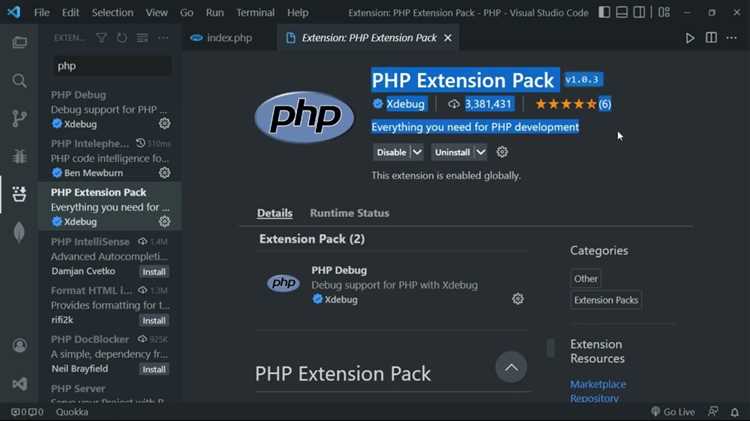Open manage gear for PHP Intelephense

[165, 172]
